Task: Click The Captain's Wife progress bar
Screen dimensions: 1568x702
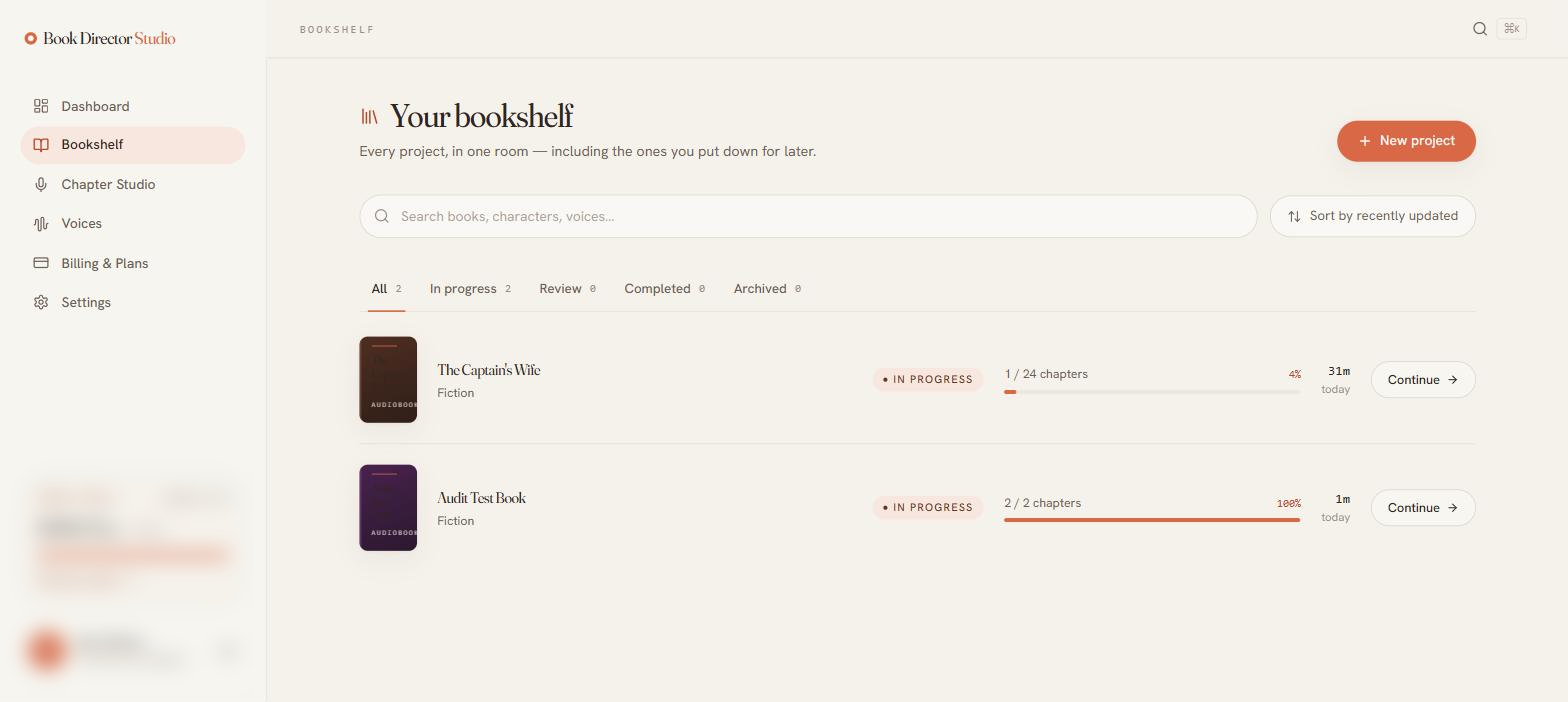Action: coord(1152,392)
